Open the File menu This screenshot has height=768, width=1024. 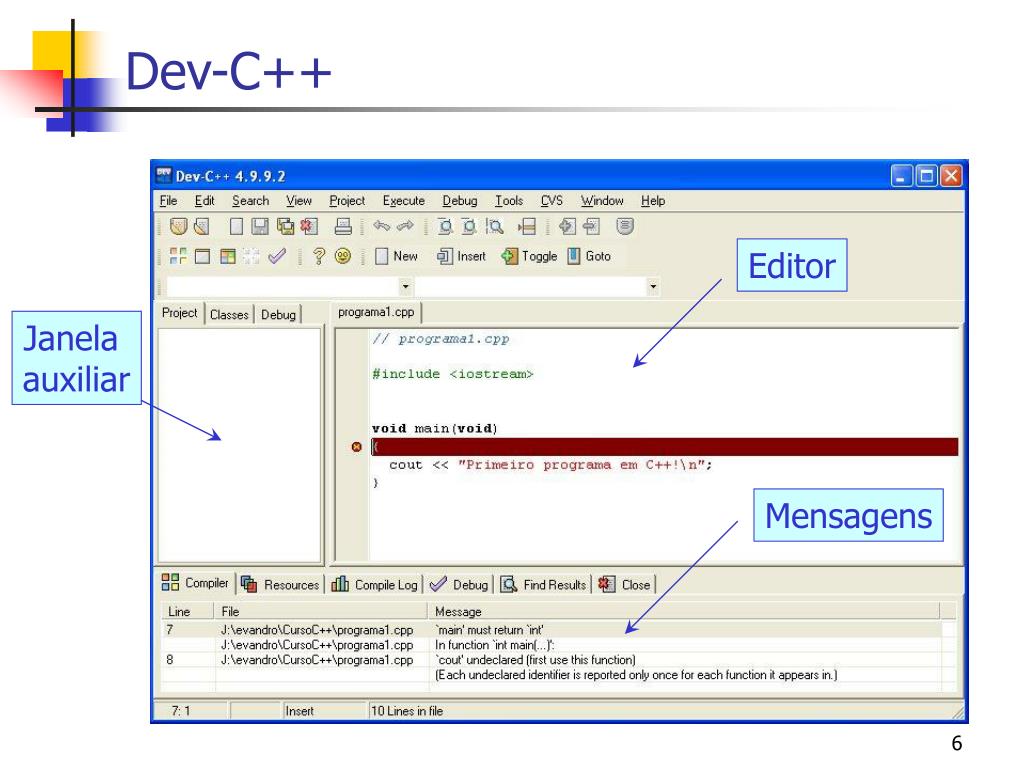168,200
